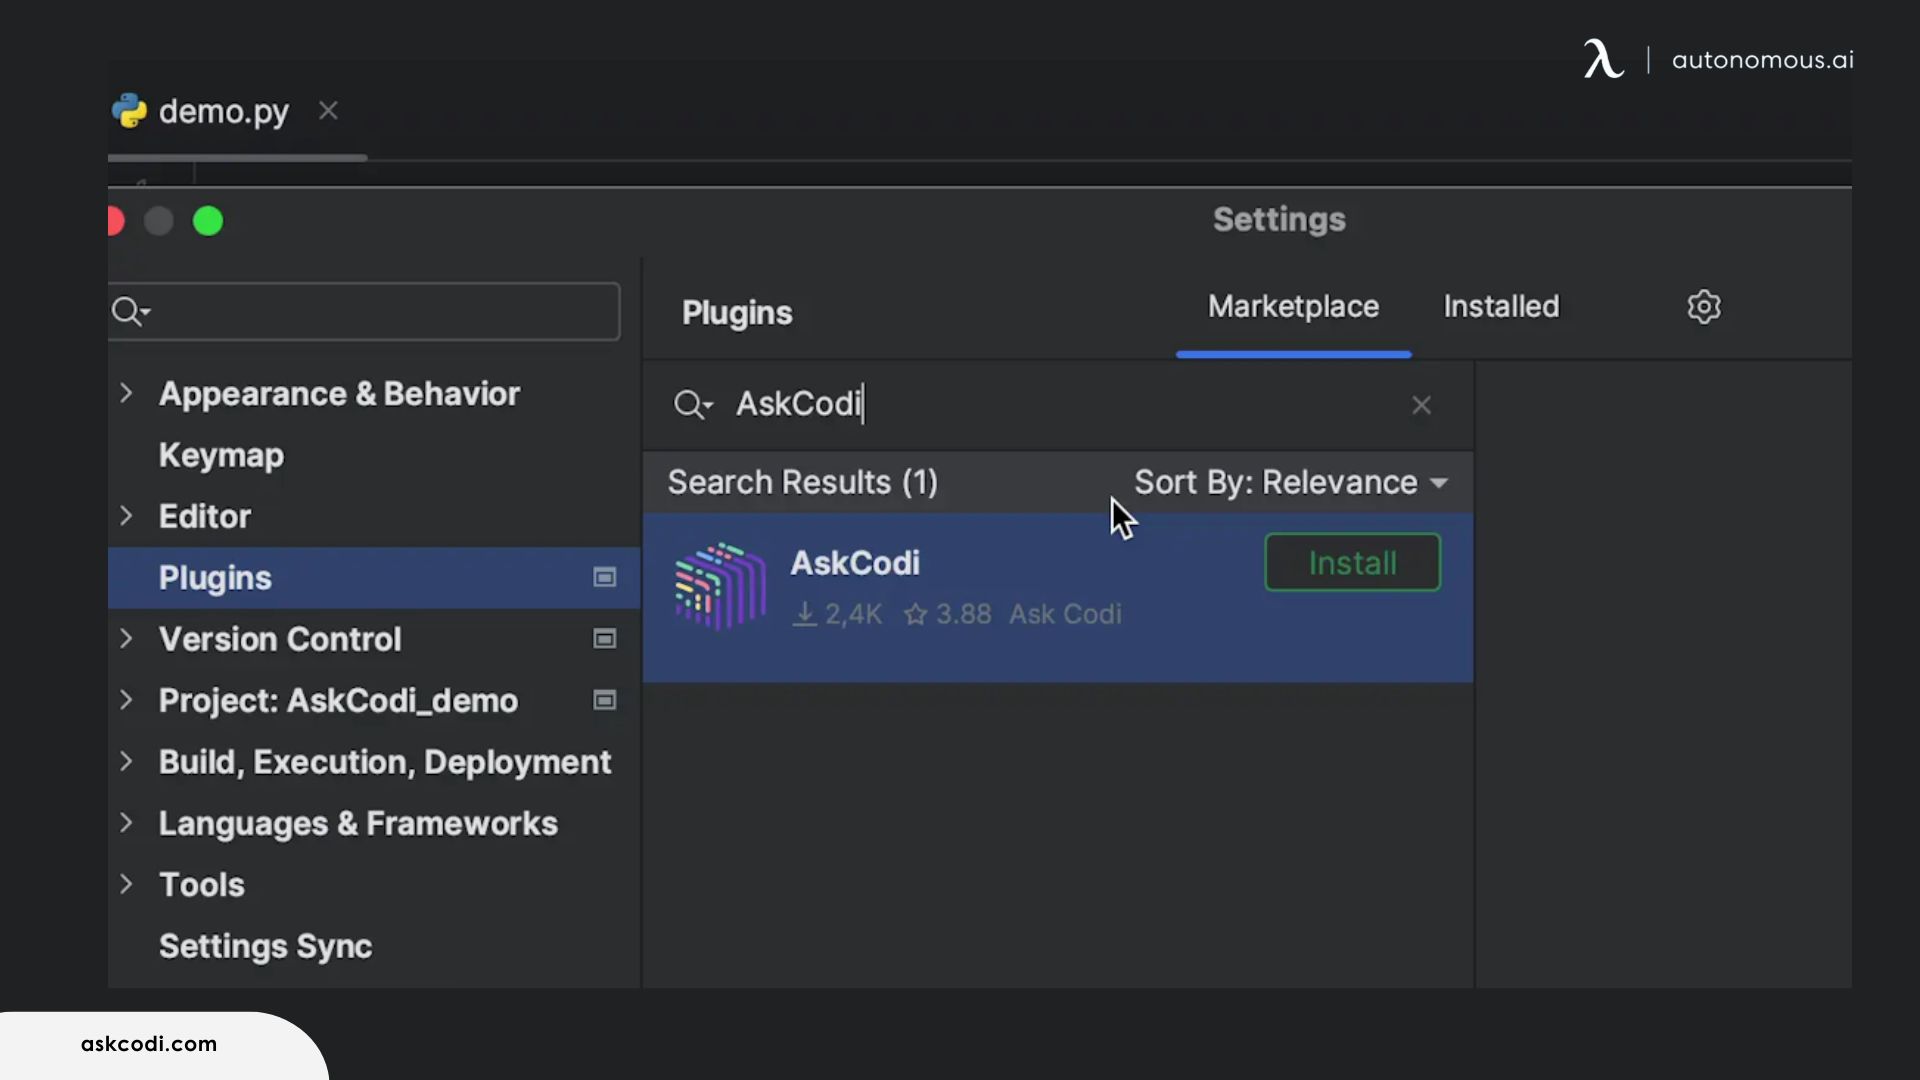This screenshot has width=1920, height=1080.
Task: Expand the Editor settings section
Action: click(126, 516)
